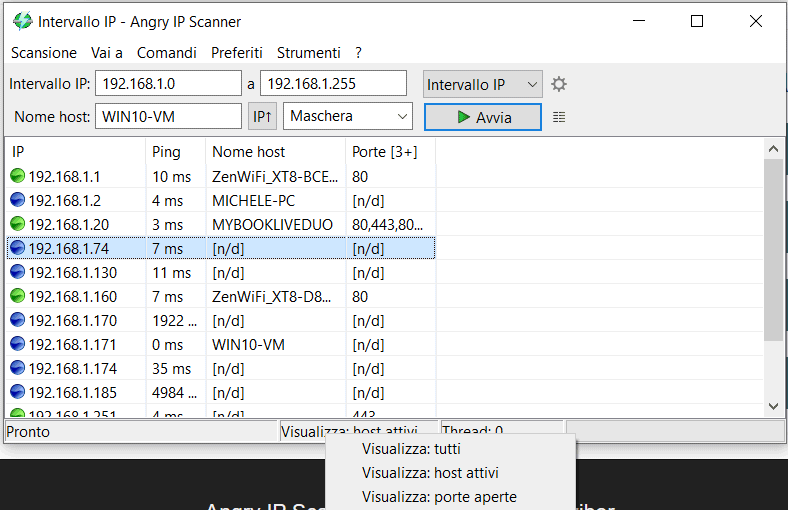Click blue status icon for 192.168.1.130

[18, 272]
